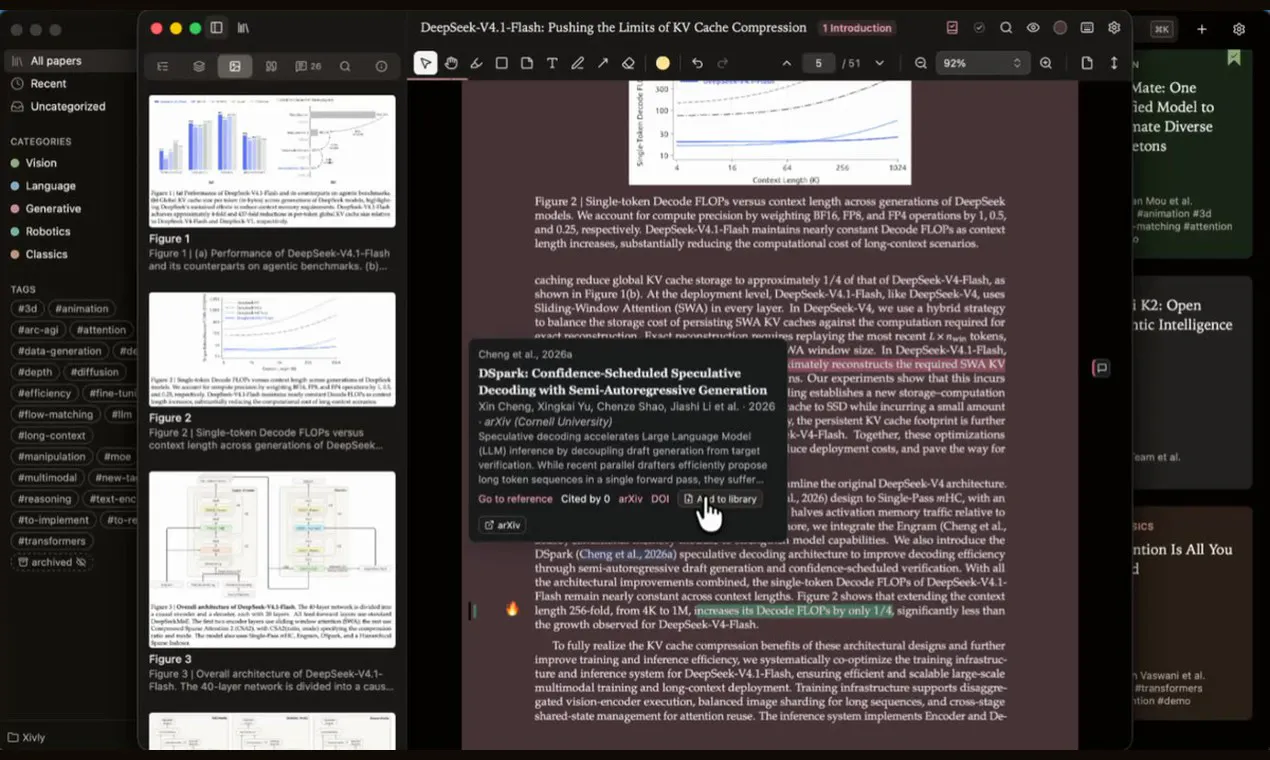
Task: Select the pointer cursor tool
Action: 426,63
